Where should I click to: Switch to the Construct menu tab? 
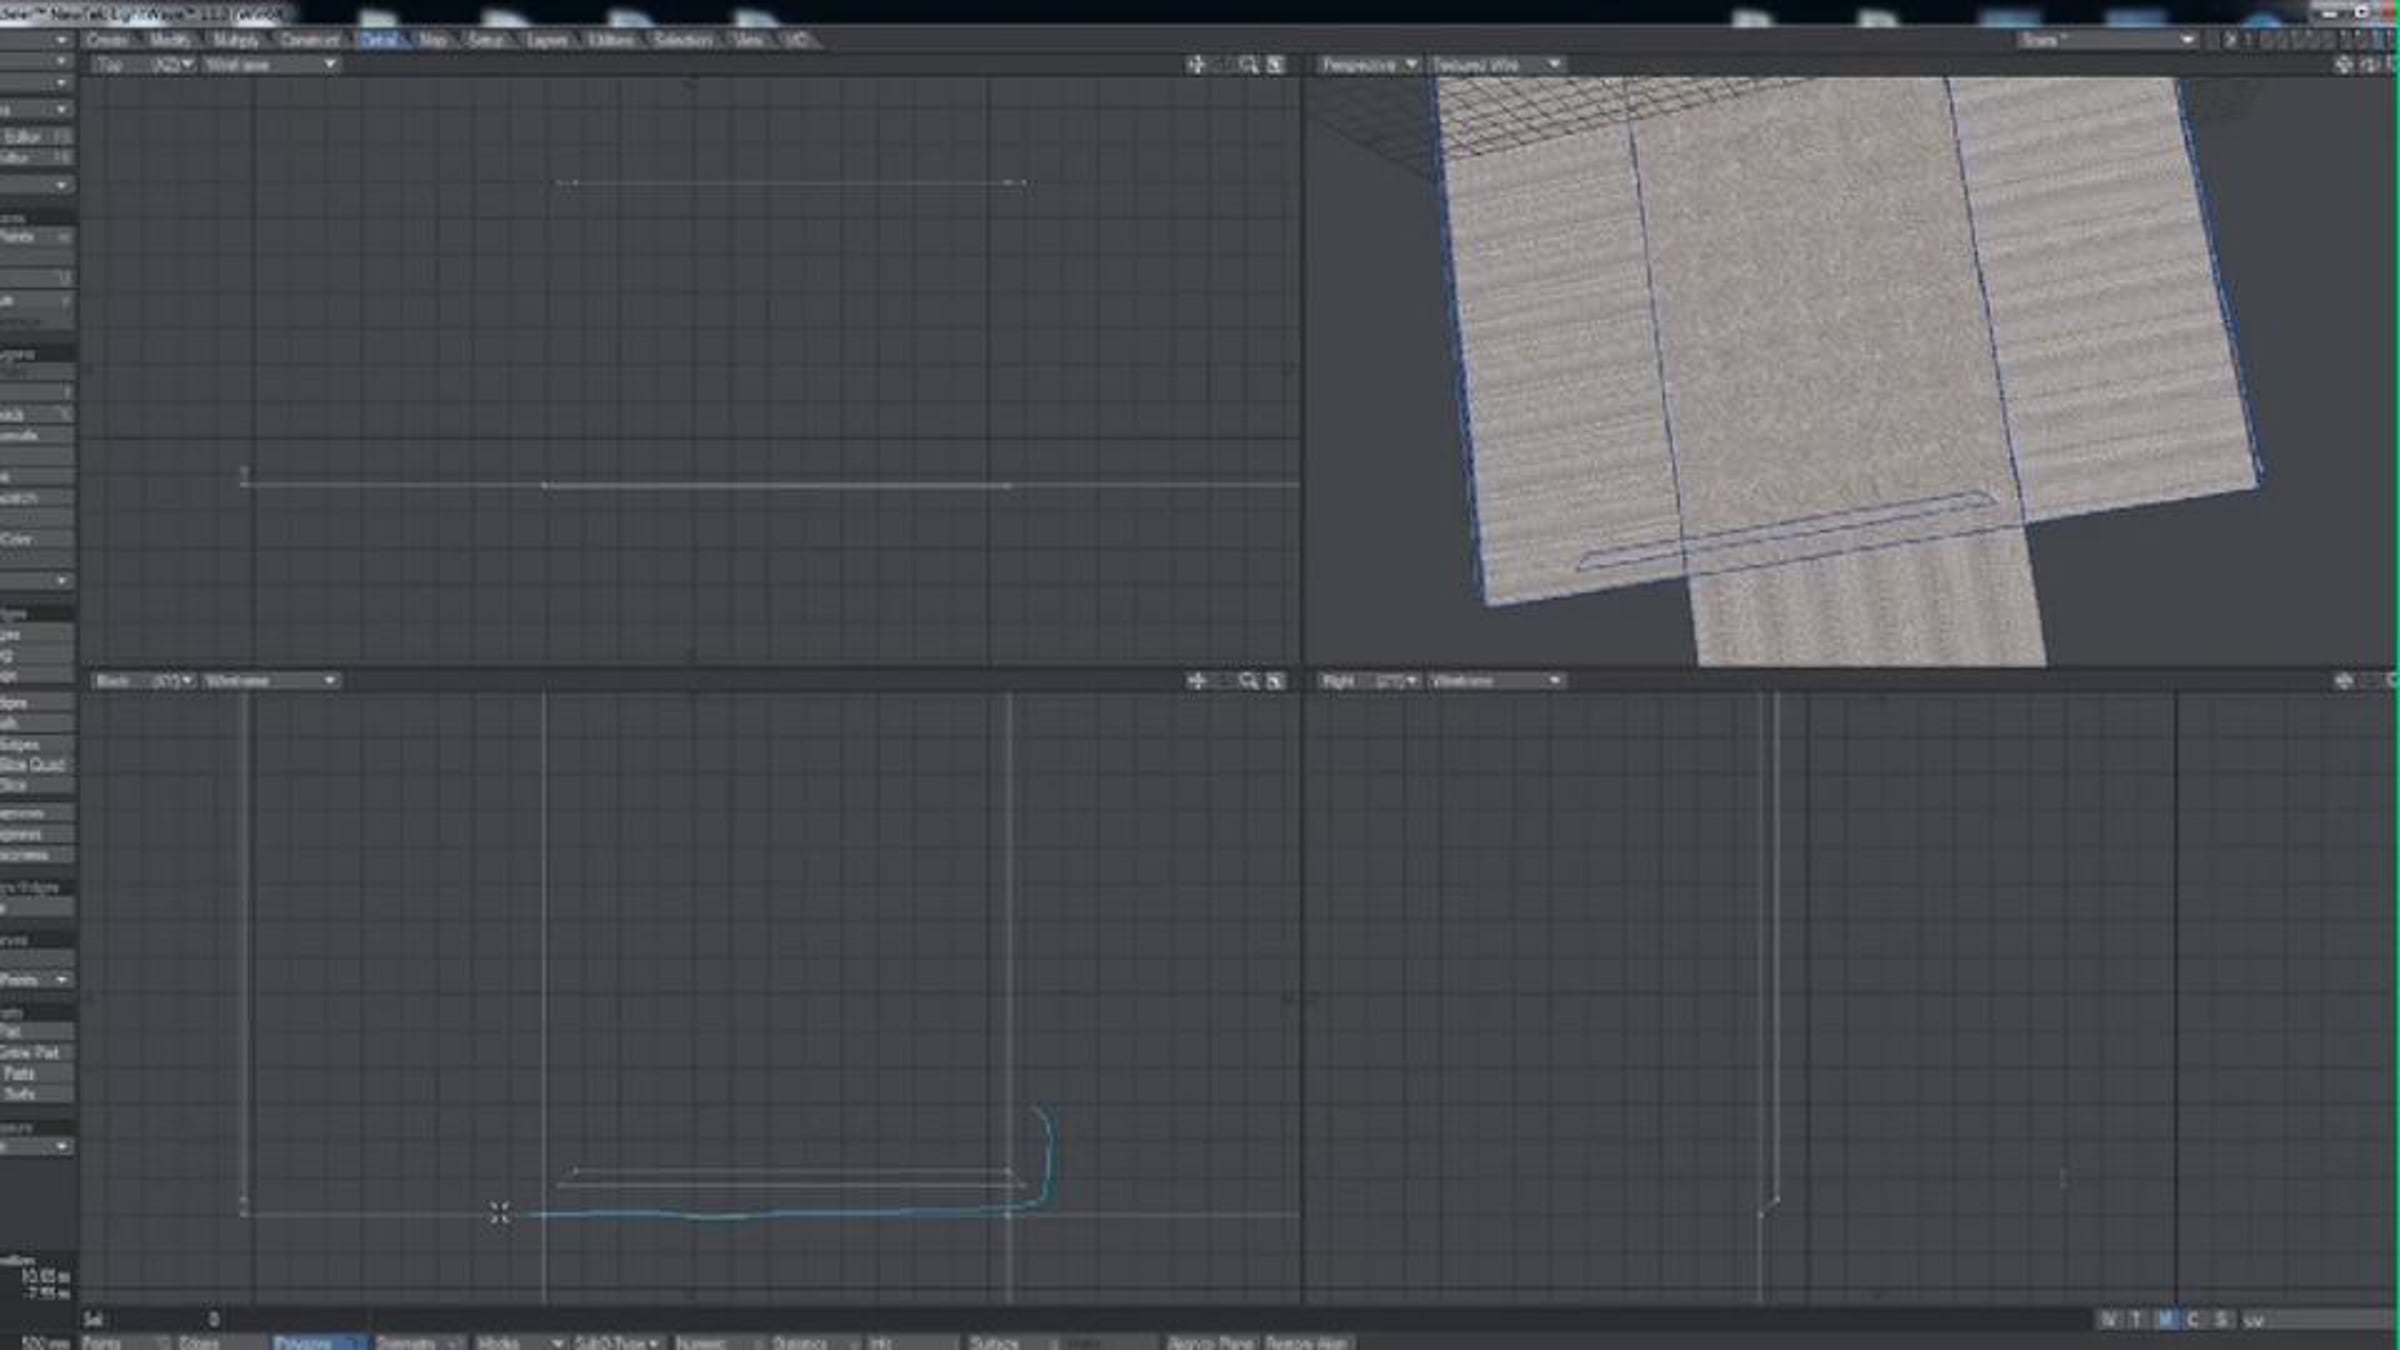tap(309, 40)
